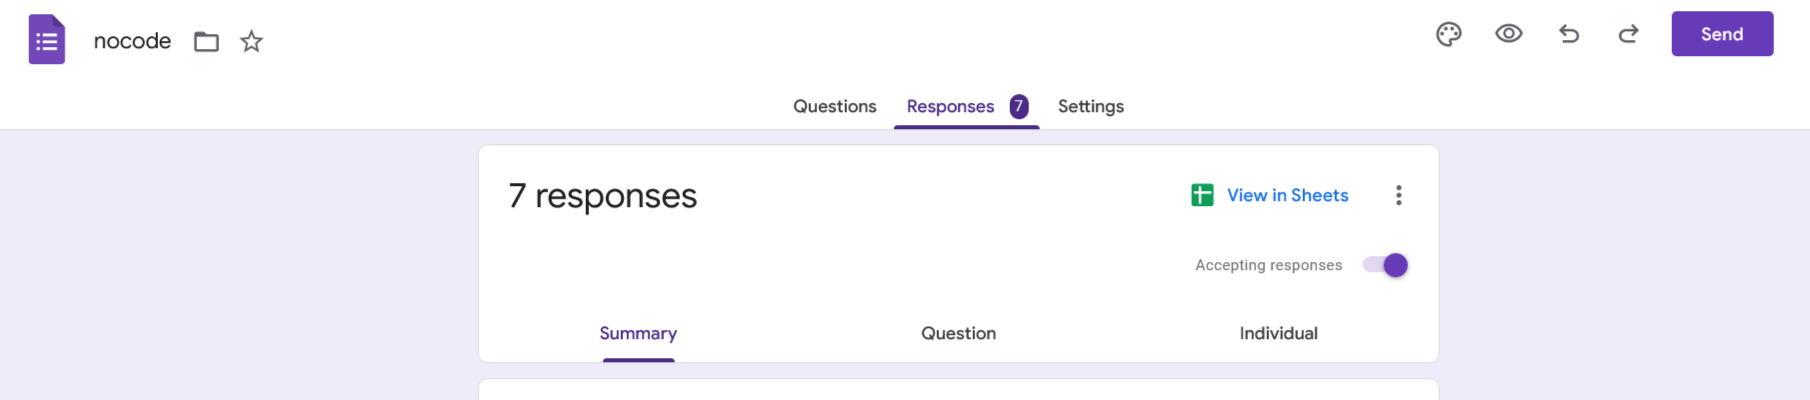Switch to the Questions tab
The height and width of the screenshot is (400, 1810).
click(x=834, y=106)
